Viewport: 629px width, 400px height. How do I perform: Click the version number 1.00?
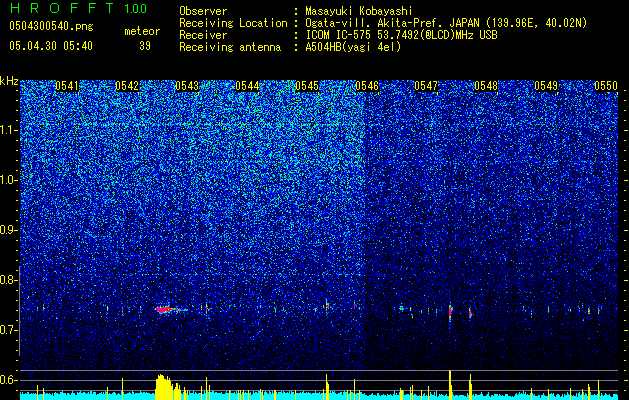coord(135,9)
